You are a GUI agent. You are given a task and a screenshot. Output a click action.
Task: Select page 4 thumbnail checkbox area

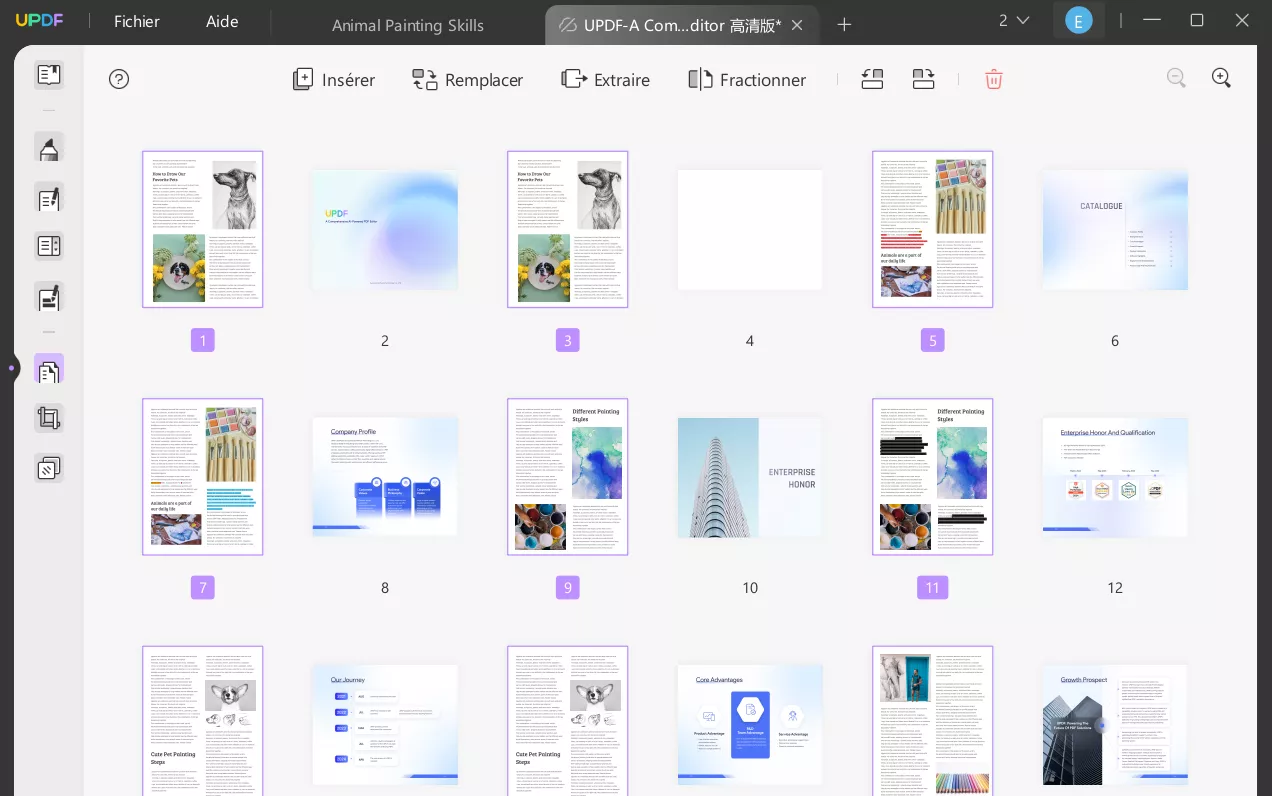click(749, 229)
